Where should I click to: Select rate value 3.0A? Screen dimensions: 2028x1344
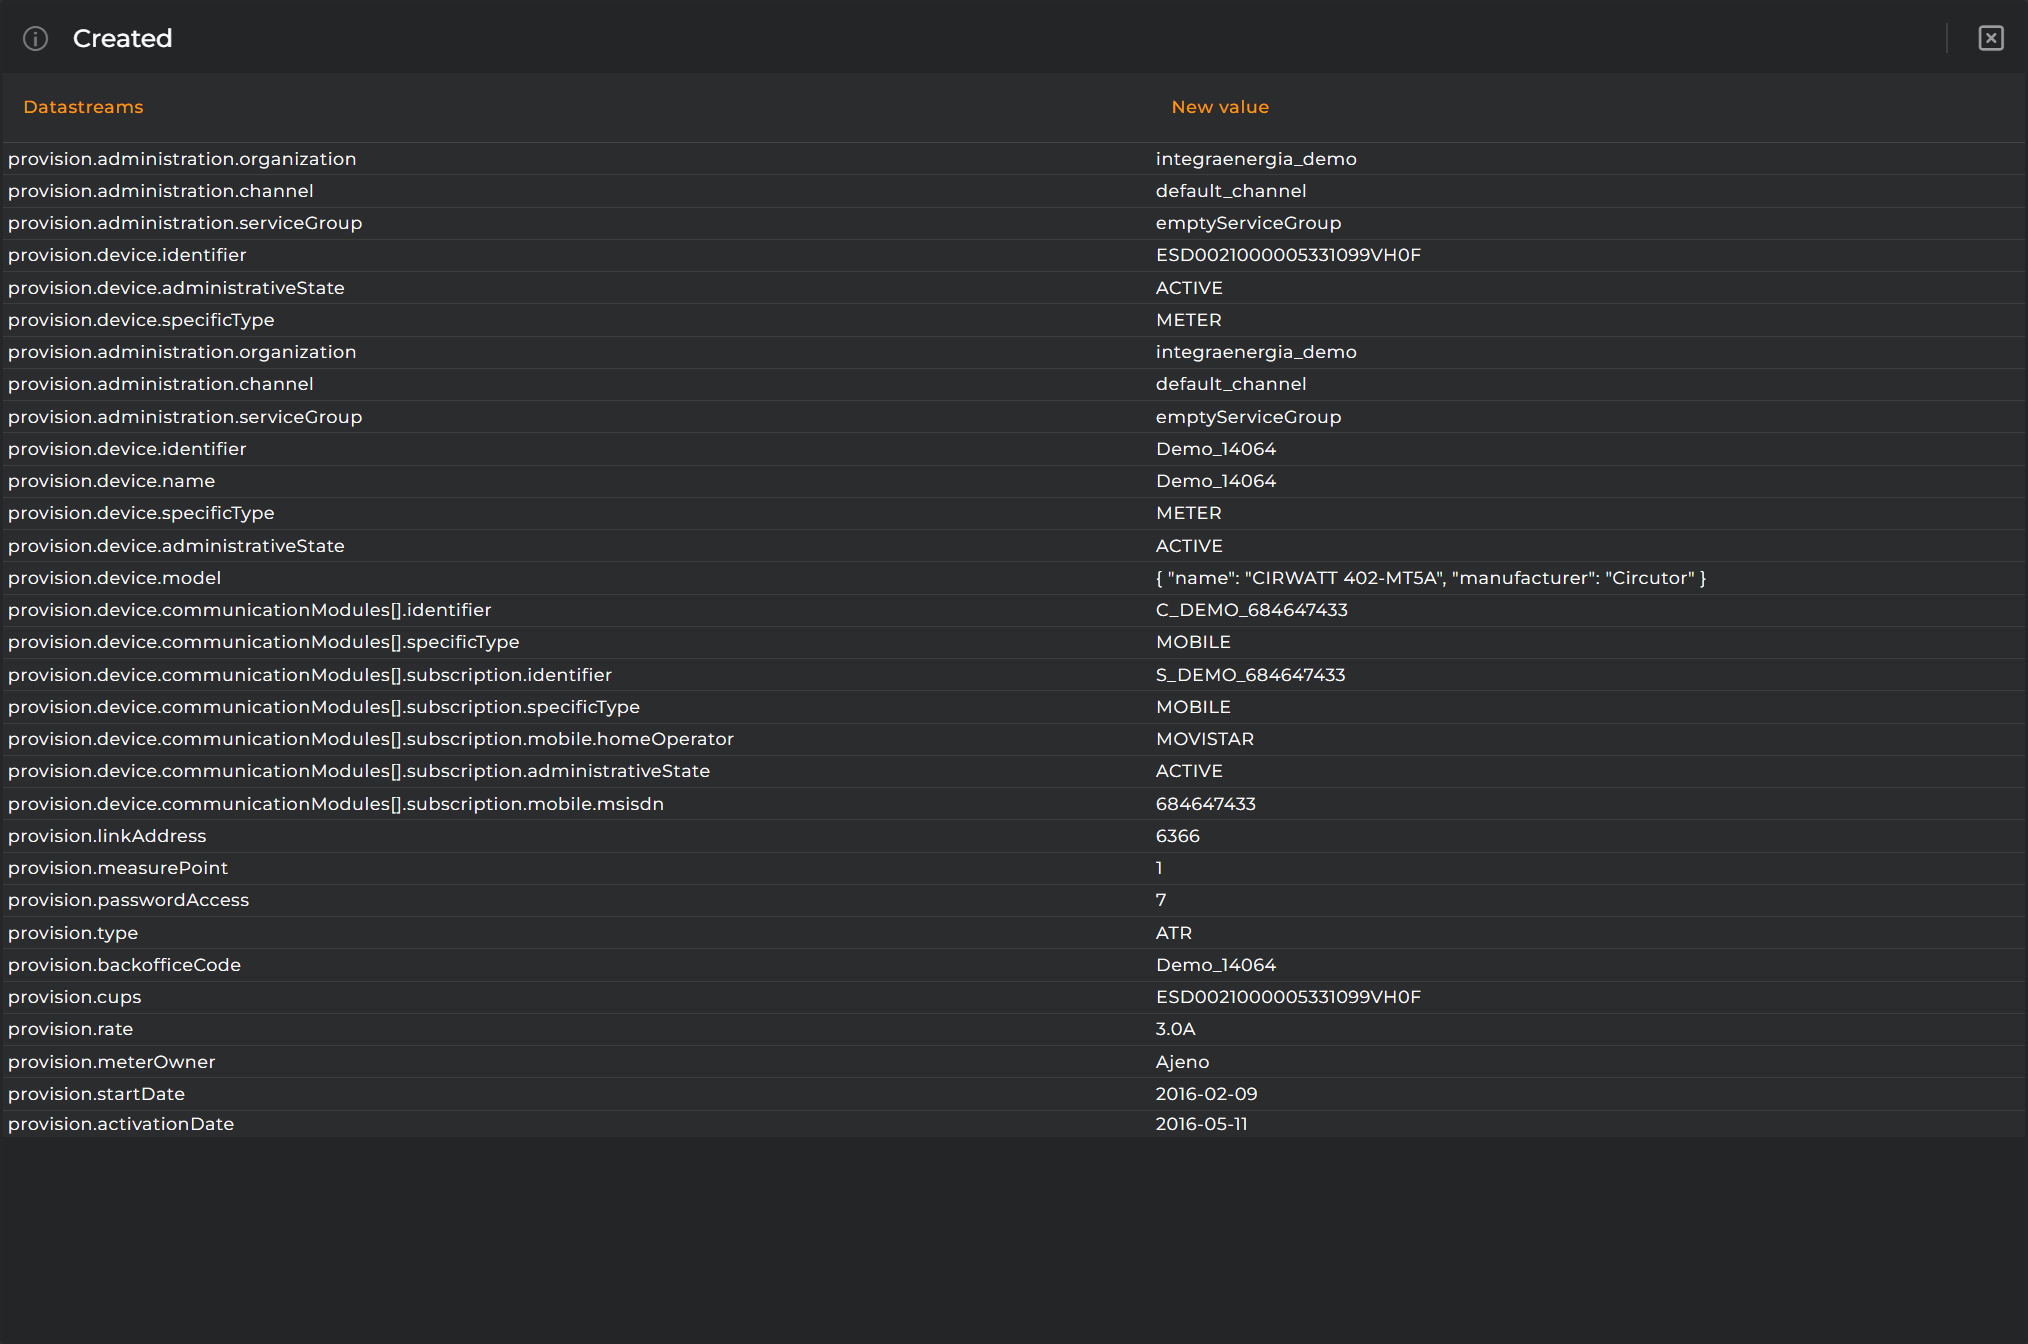1176,1029
